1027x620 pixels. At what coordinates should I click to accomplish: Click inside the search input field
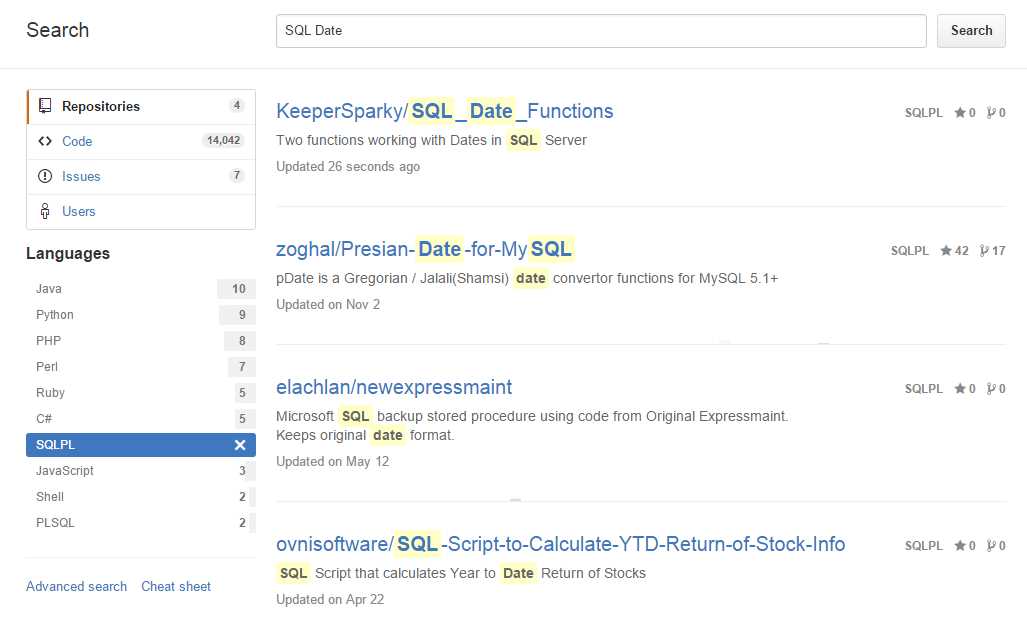[x=600, y=31]
